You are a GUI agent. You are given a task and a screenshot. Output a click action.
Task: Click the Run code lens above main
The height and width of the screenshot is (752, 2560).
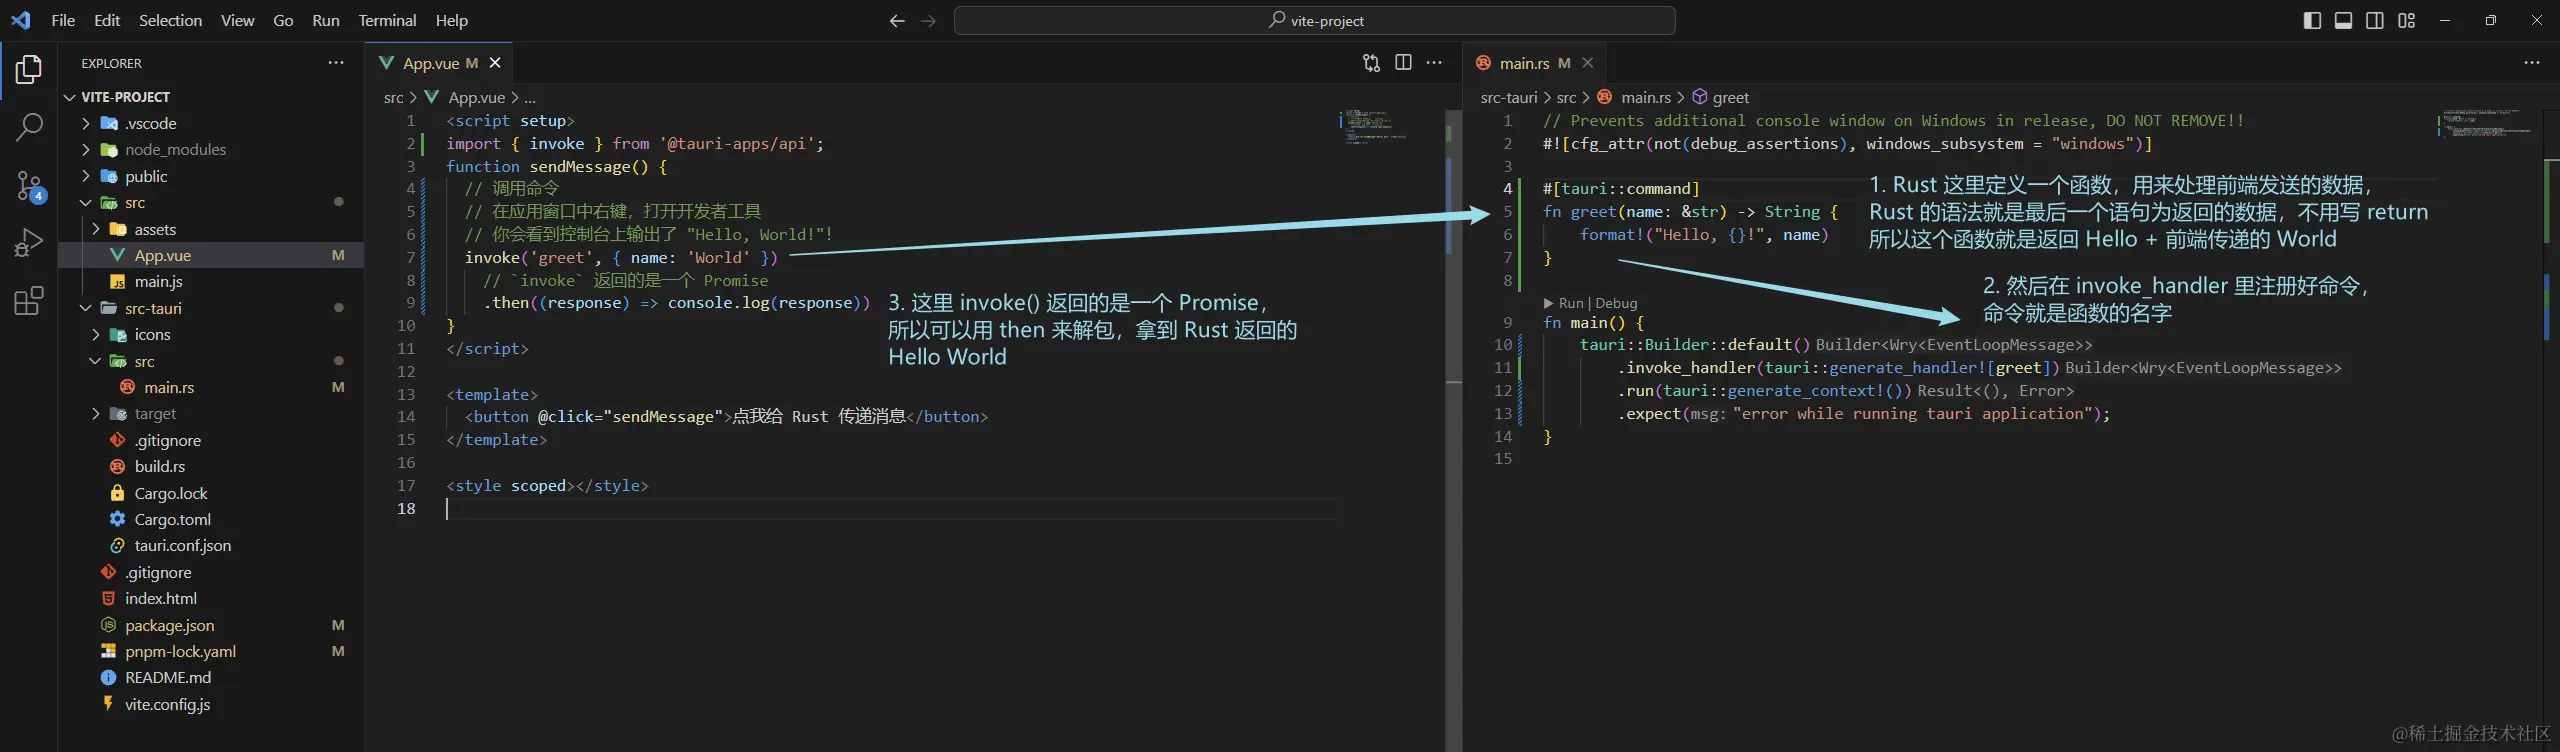pyautogui.click(x=1564, y=303)
